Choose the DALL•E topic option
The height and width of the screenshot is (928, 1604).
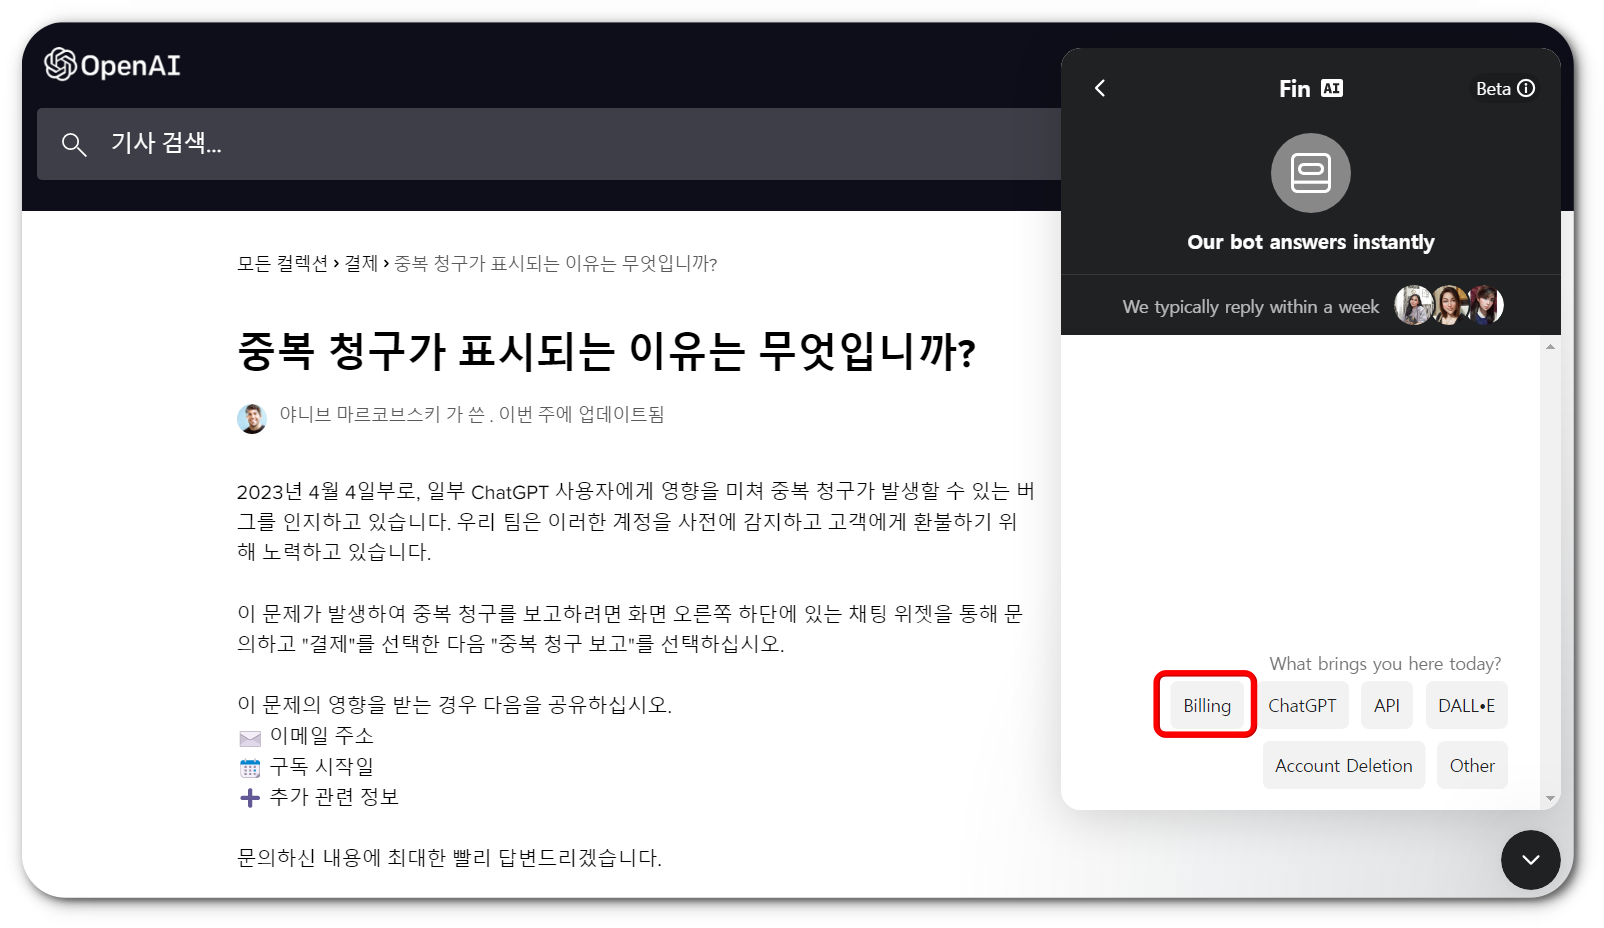1466,705
